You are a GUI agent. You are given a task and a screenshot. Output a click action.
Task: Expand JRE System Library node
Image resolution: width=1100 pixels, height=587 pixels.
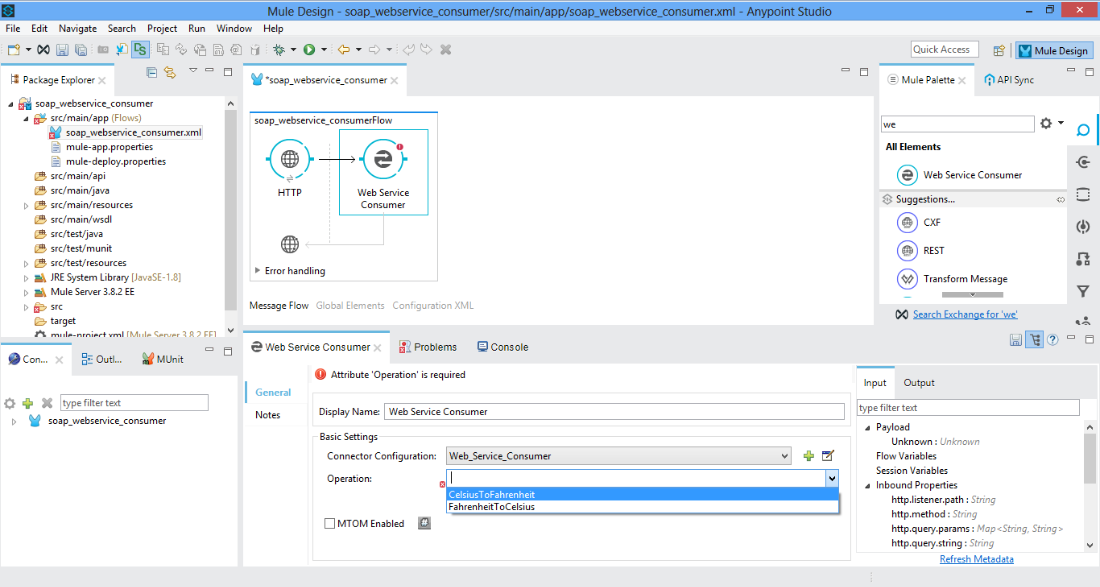(x=26, y=278)
